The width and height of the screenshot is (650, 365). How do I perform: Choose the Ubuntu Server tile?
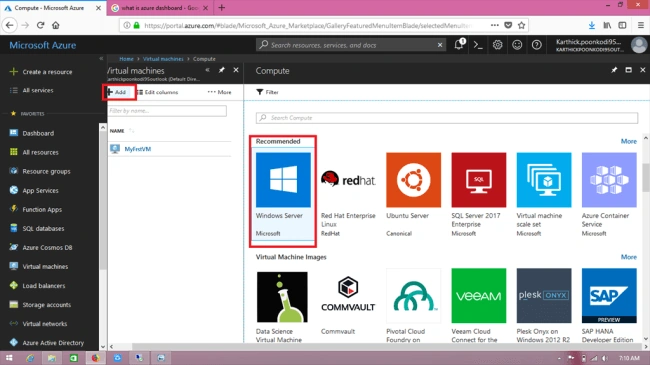[413, 195]
